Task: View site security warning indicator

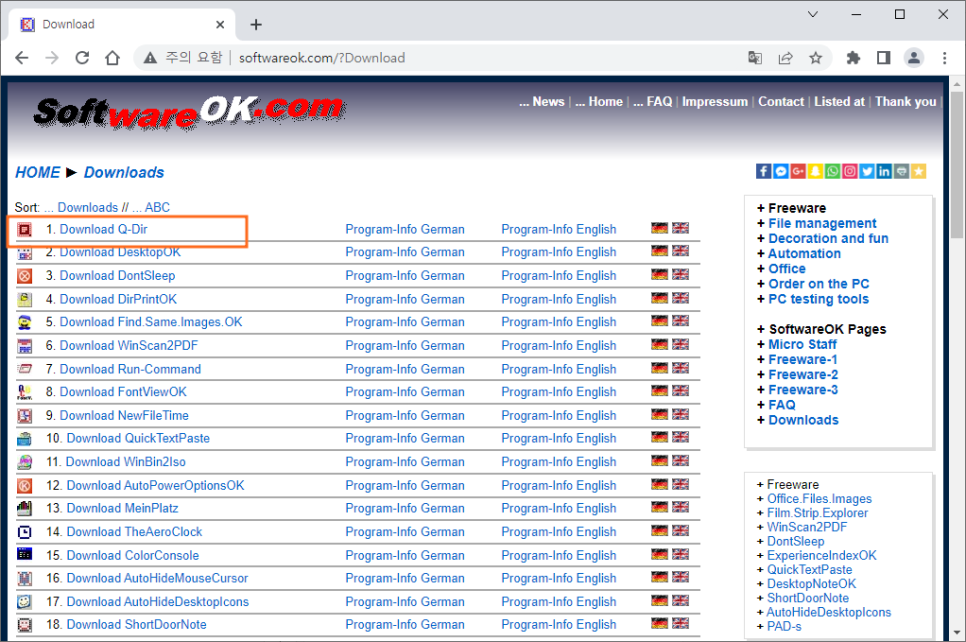Action: [183, 58]
